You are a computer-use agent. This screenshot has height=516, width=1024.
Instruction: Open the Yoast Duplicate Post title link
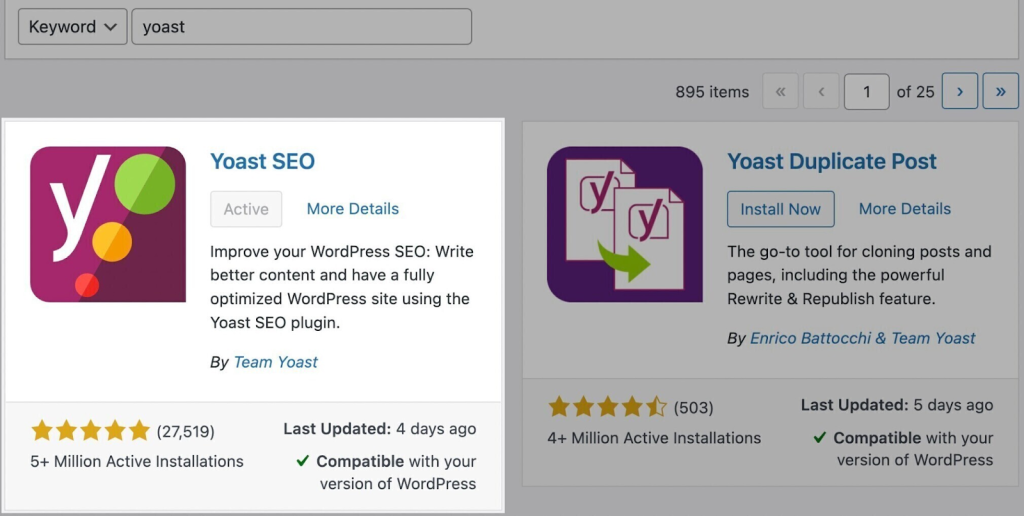click(x=832, y=161)
